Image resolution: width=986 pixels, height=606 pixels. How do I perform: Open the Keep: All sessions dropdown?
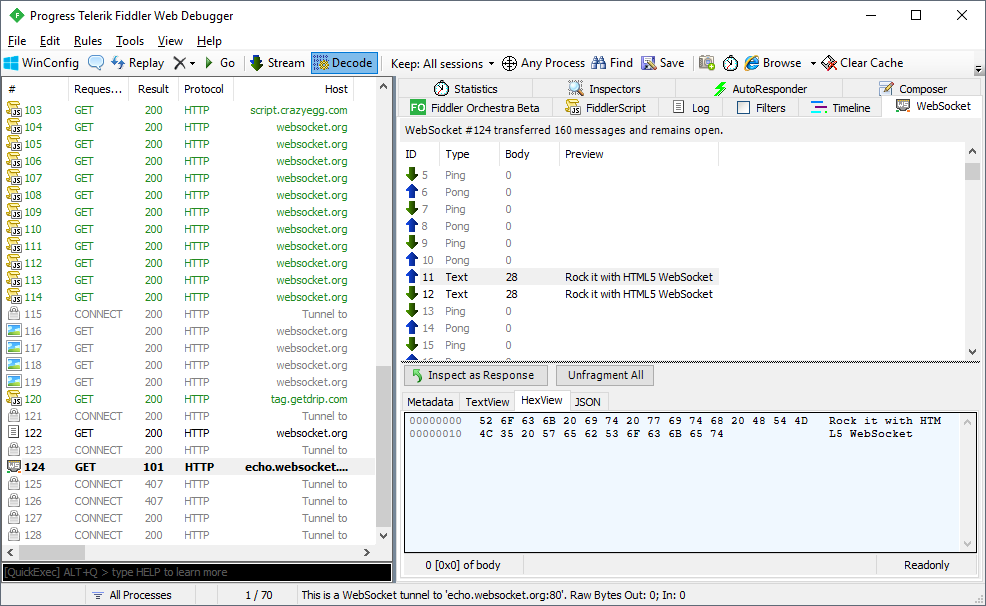coord(442,62)
